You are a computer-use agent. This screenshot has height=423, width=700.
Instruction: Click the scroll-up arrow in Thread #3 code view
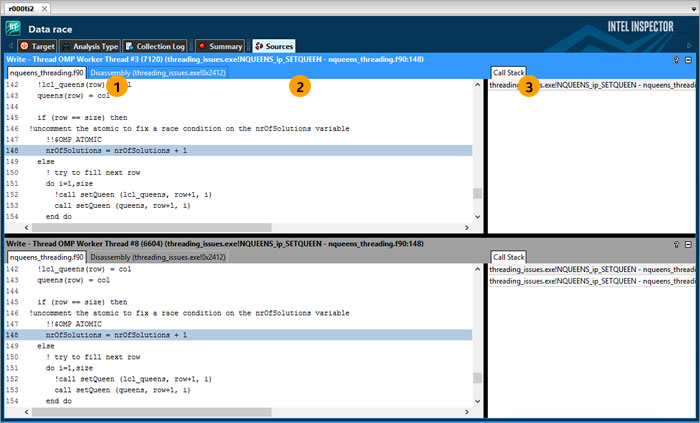pyautogui.click(x=477, y=84)
